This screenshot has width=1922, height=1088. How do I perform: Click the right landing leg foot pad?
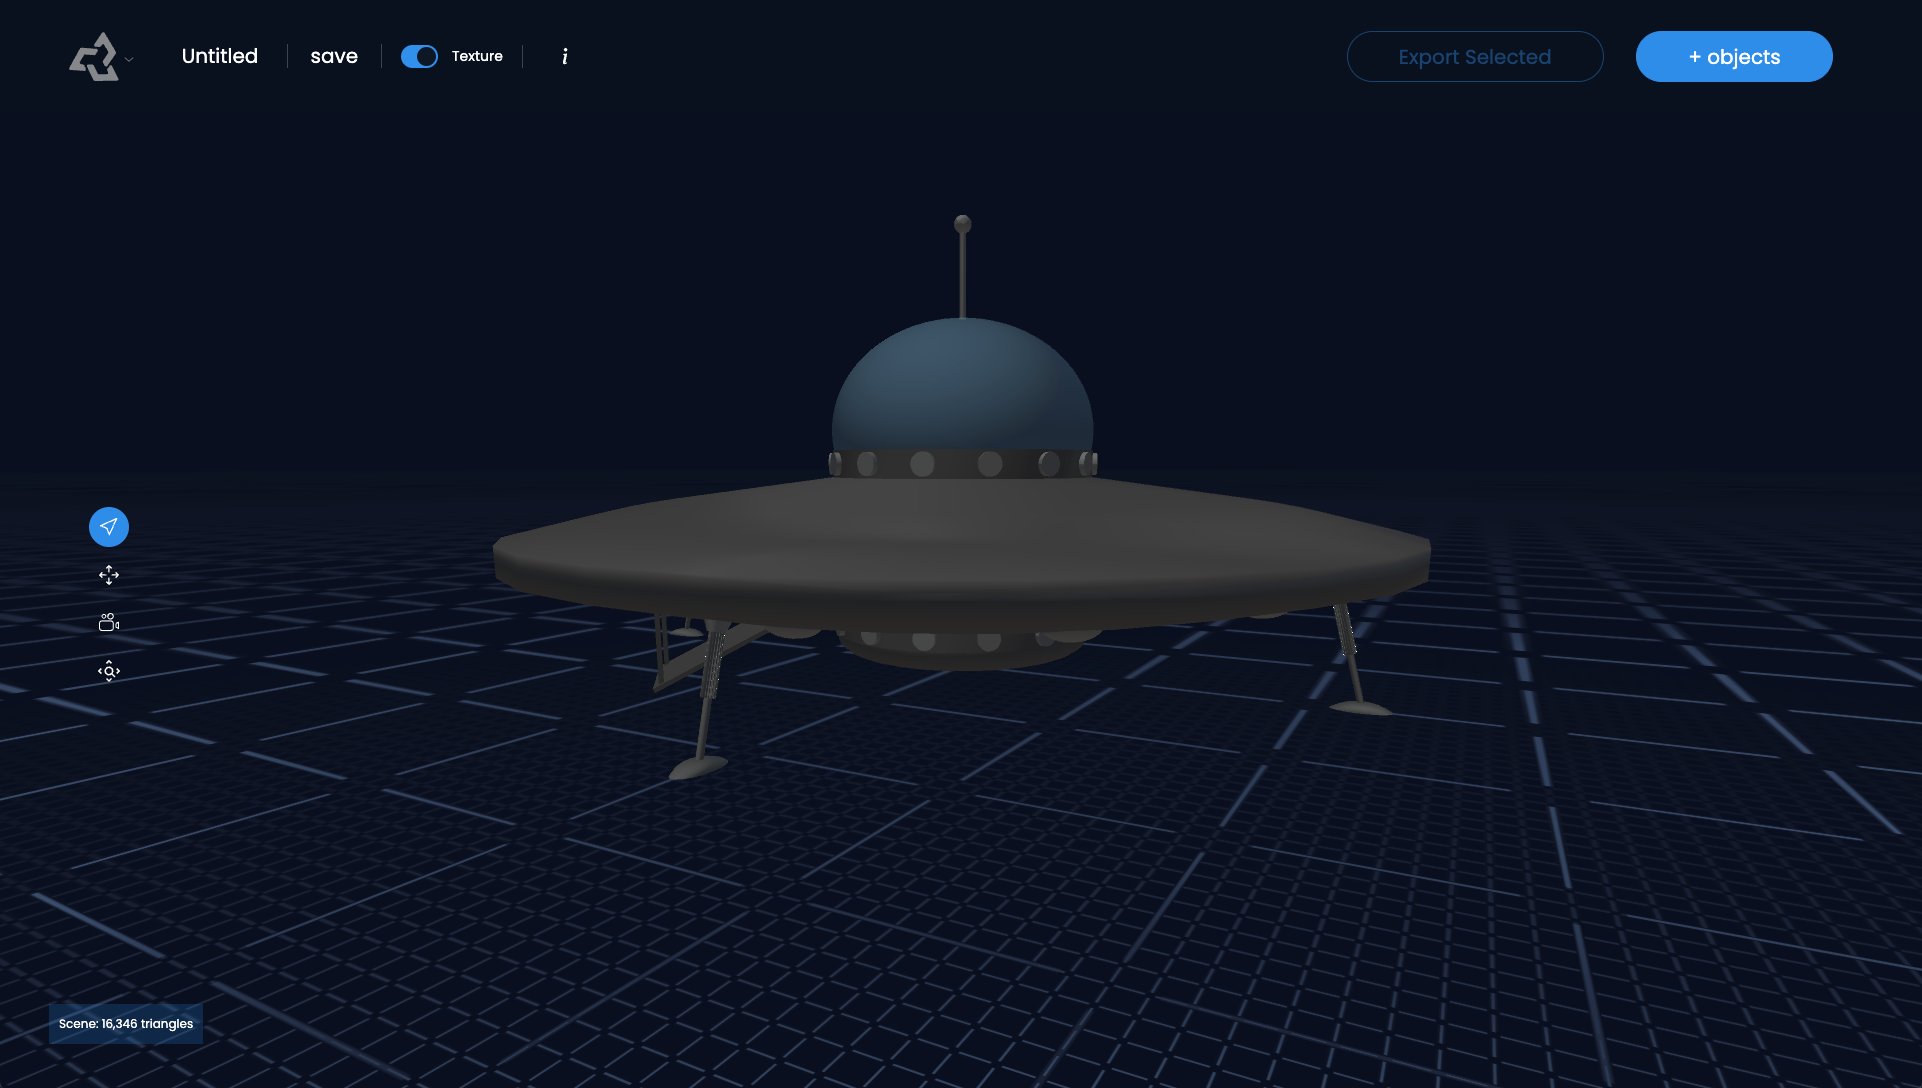click(1360, 708)
